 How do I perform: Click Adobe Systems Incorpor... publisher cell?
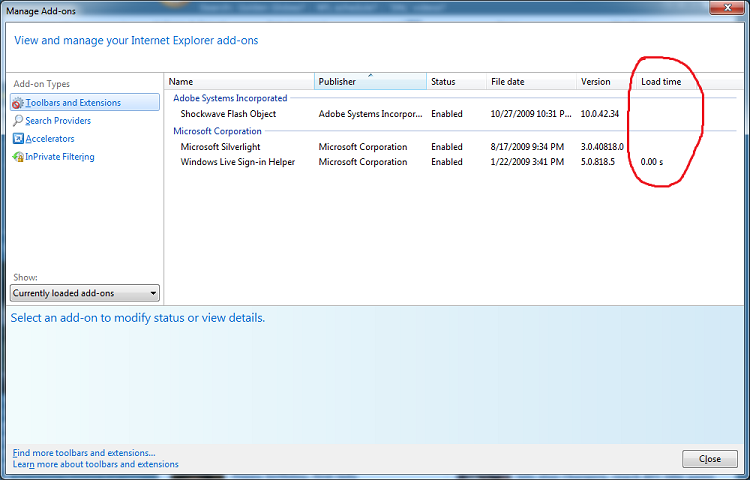370,114
